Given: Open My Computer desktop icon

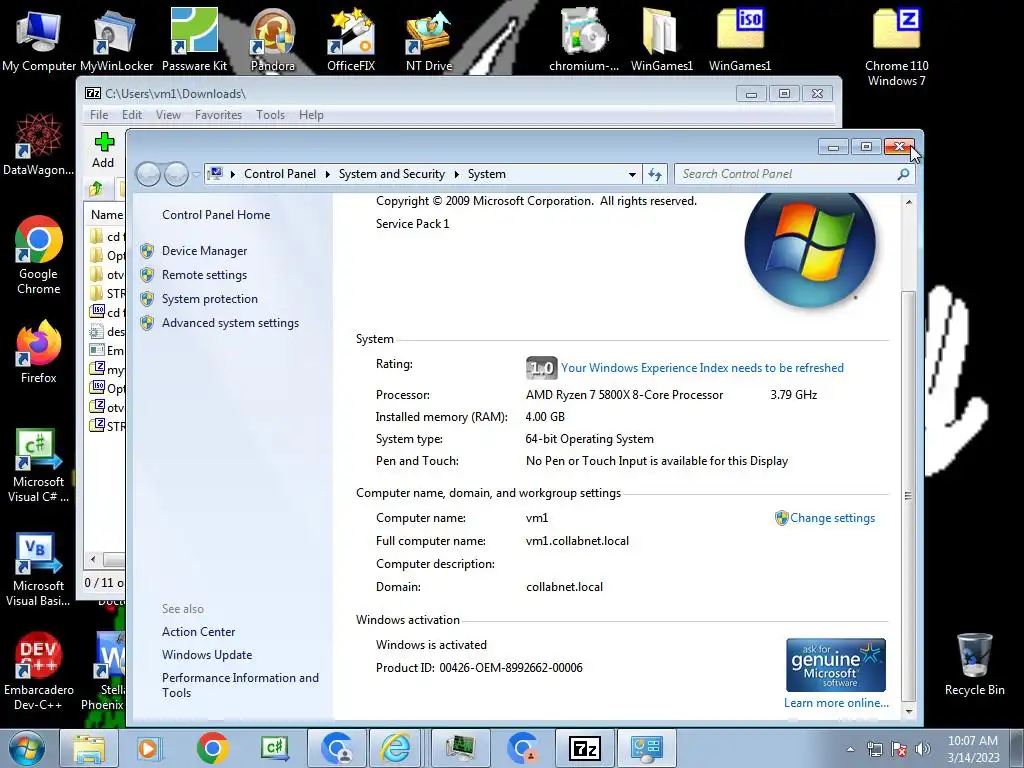Looking at the screenshot, I should (39, 42).
